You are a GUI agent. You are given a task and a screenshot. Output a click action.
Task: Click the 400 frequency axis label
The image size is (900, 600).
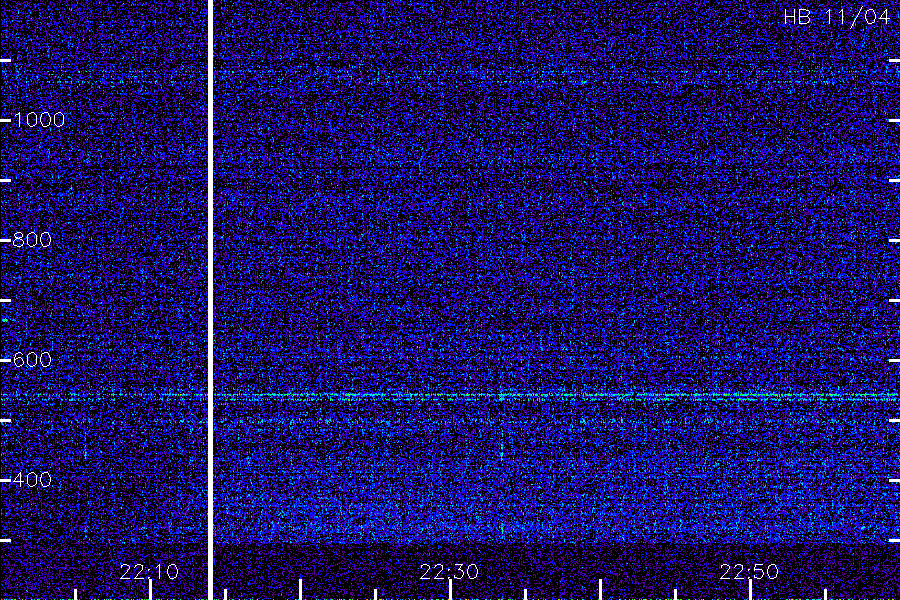(x=32, y=479)
